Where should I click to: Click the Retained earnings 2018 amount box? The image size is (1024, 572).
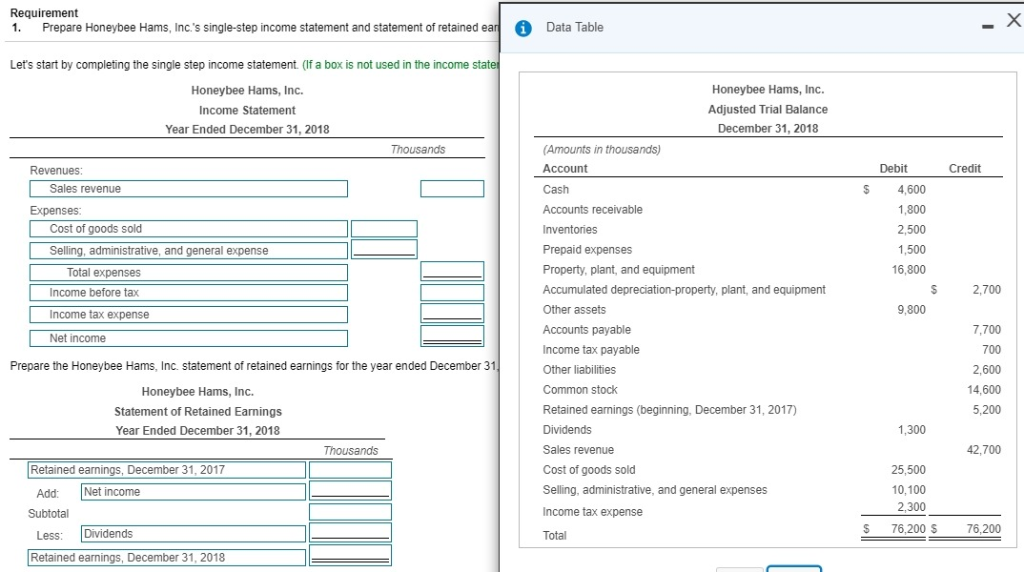pyautogui.click(x=350, y=555)
